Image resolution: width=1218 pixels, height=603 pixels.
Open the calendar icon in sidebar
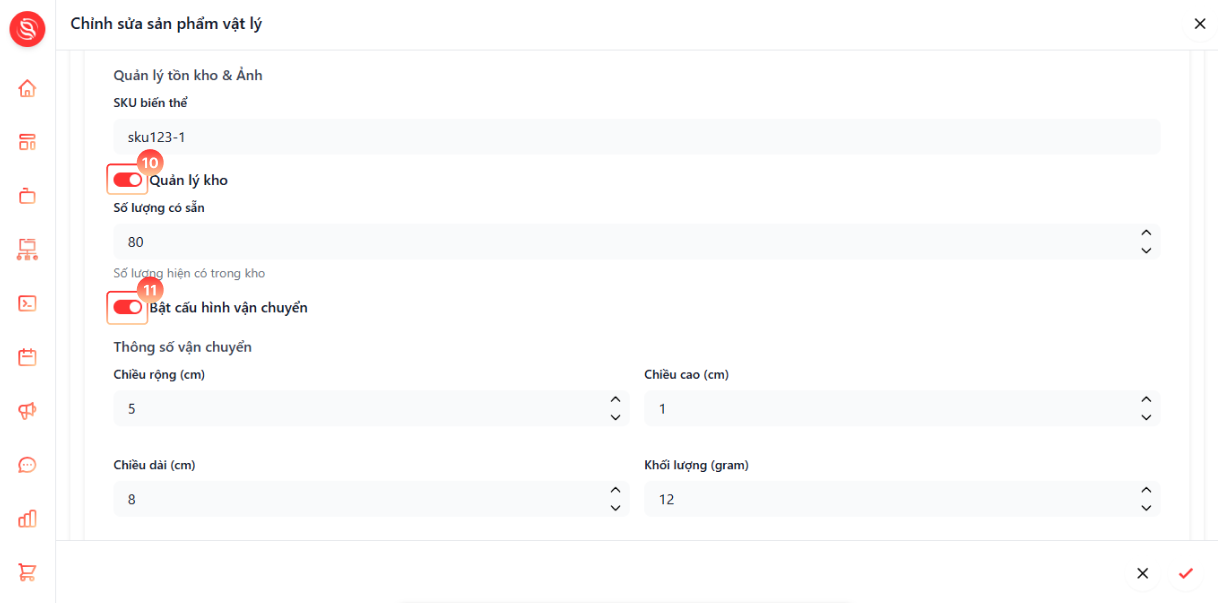point(27,356)
